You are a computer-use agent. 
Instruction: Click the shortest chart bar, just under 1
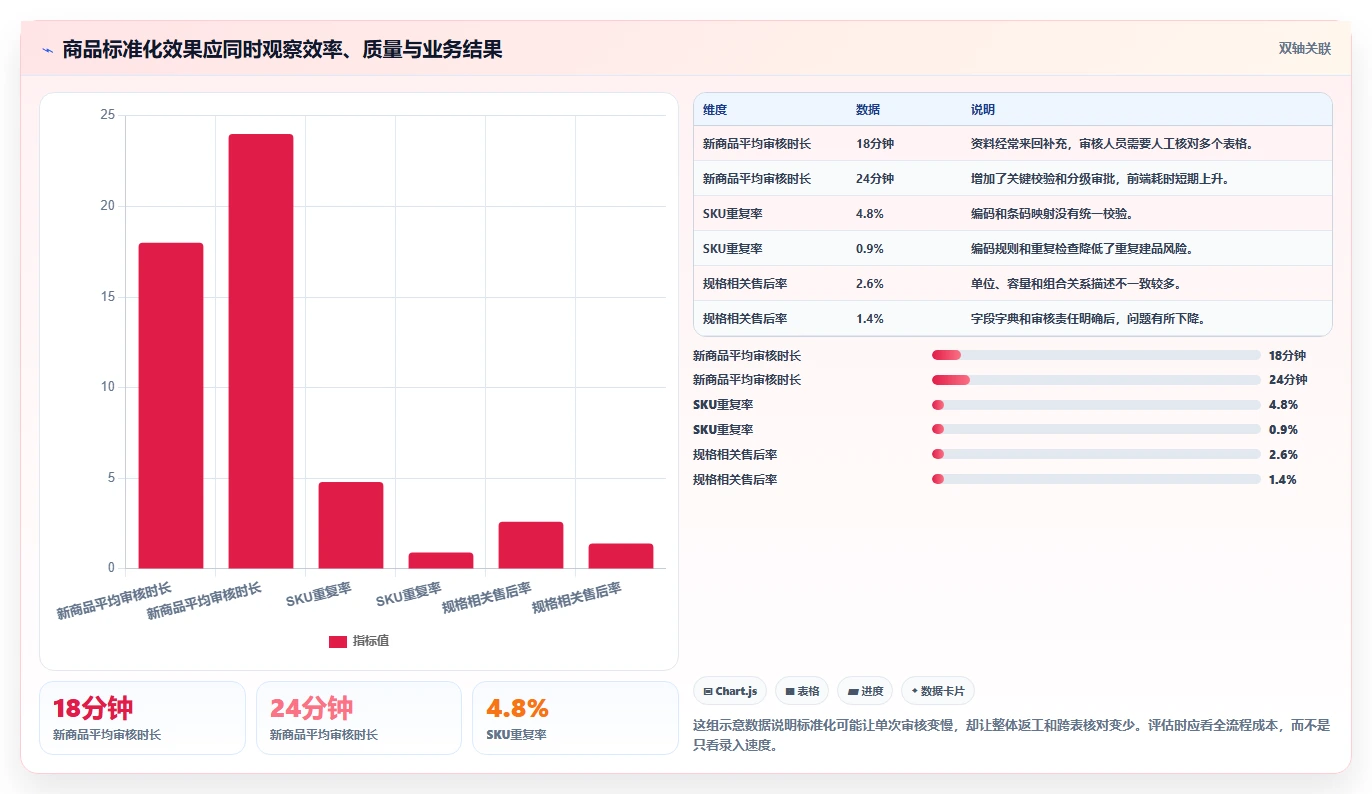tap(441, 560)
